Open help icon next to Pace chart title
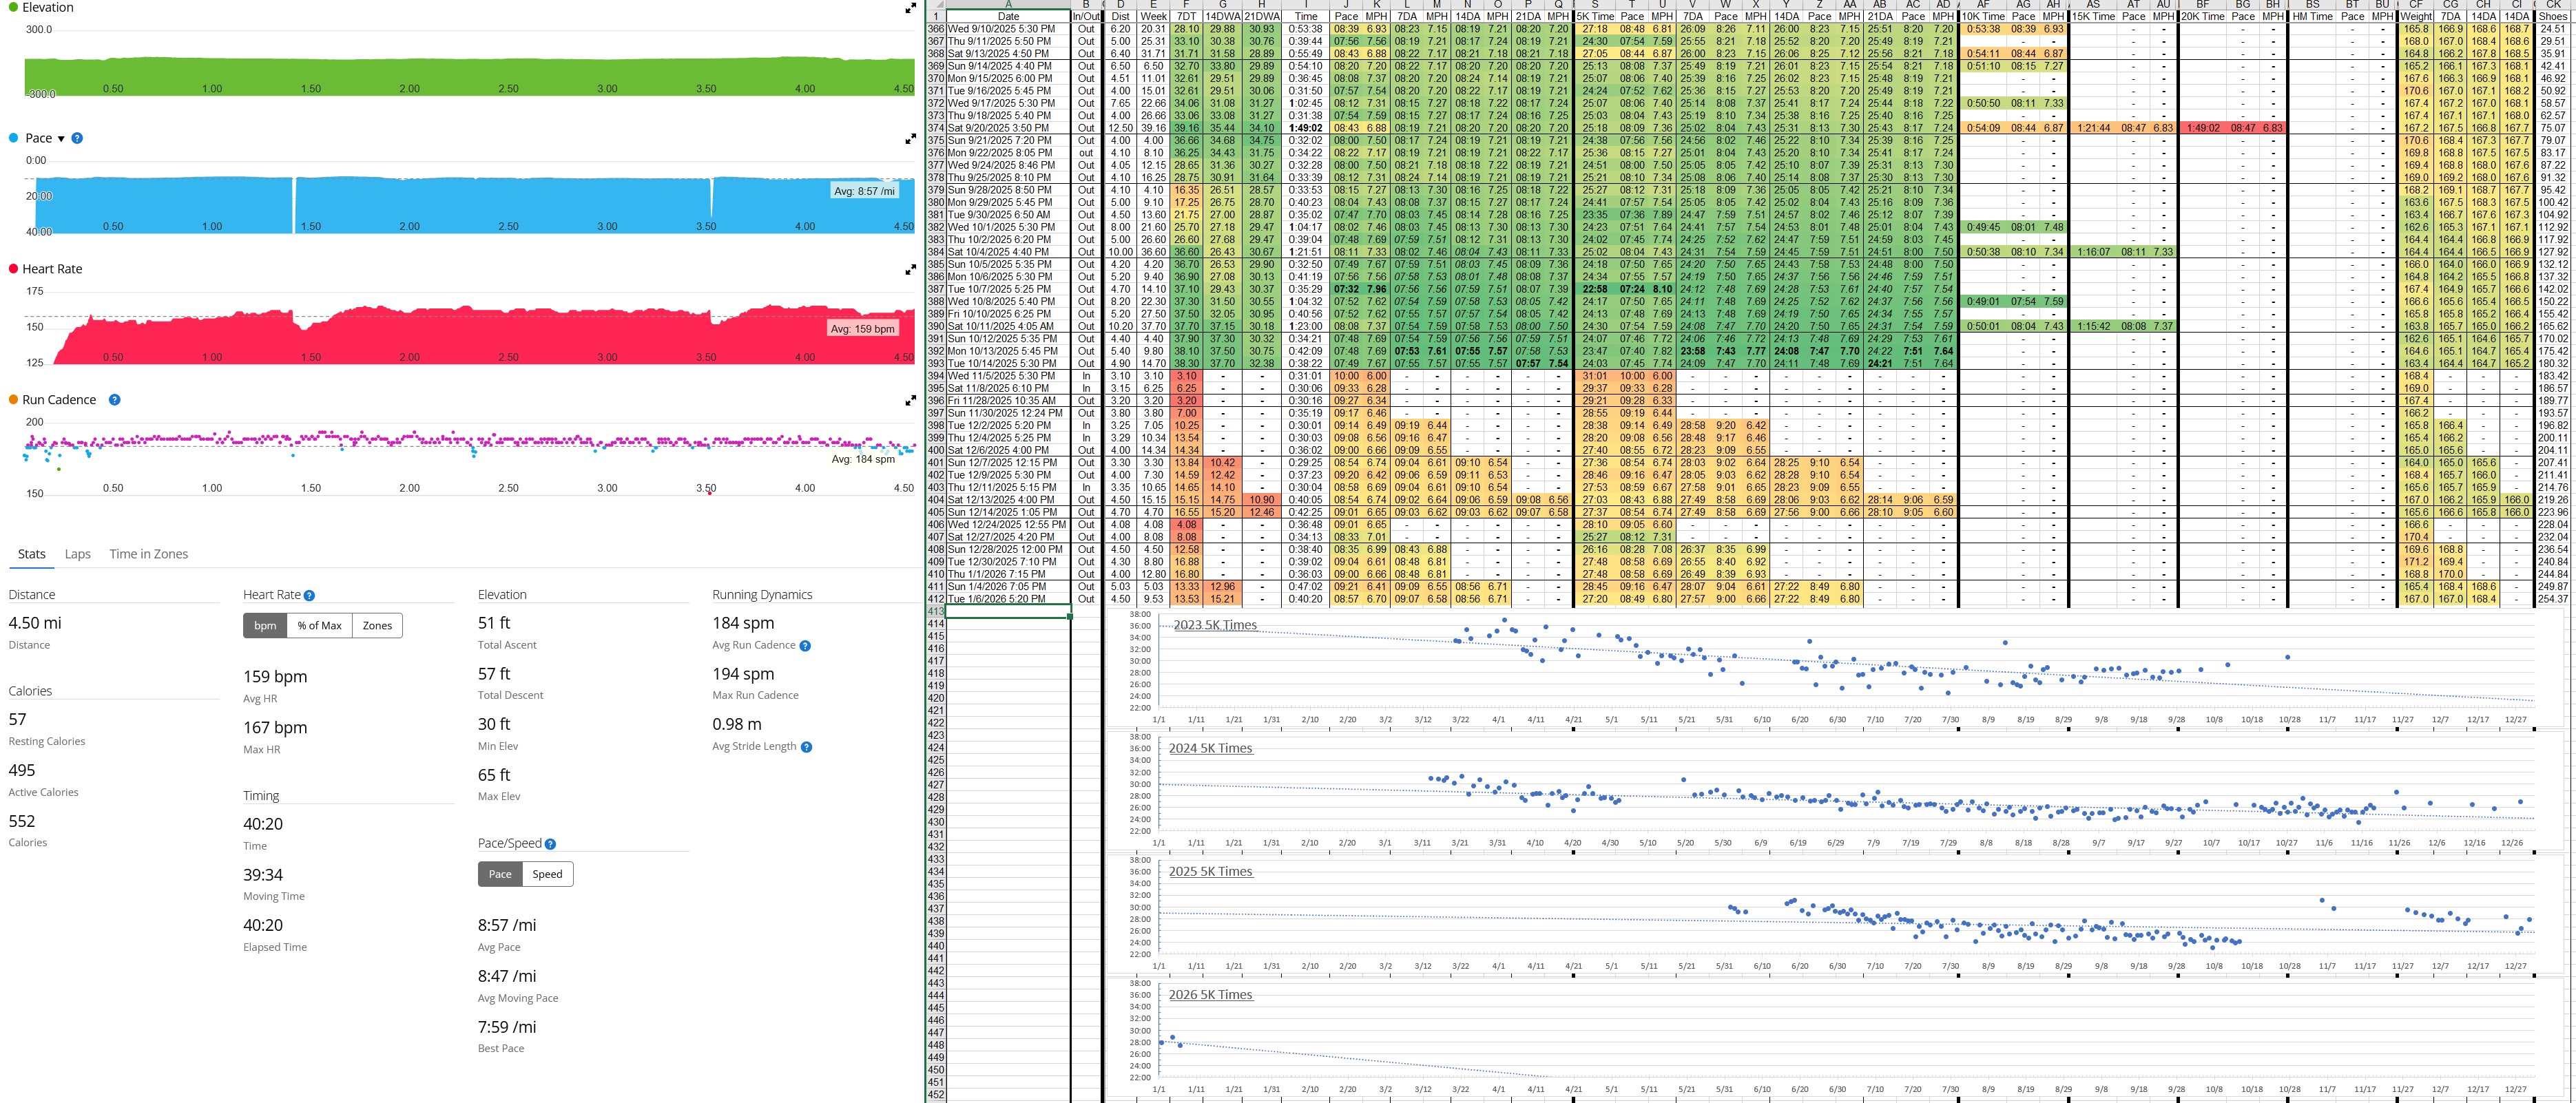2576x1103 pixels. pyautogui.click(x=77, y=139)
